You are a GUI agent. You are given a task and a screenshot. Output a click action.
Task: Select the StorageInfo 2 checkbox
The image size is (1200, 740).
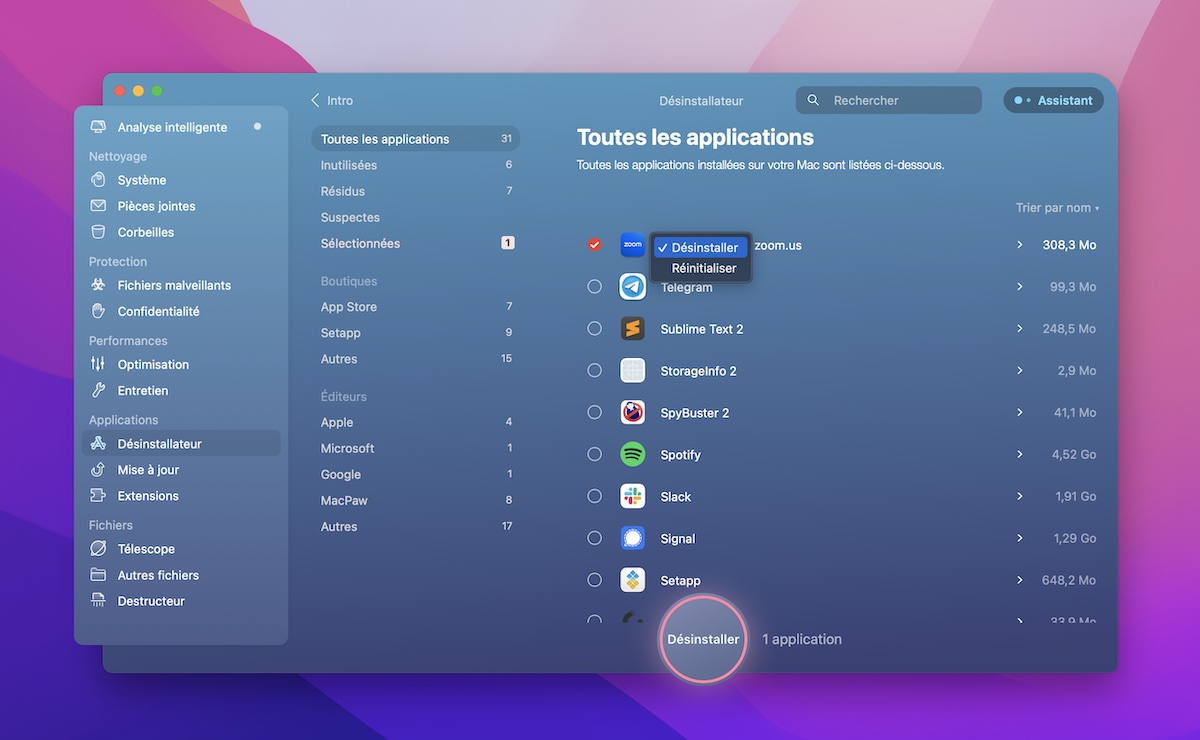(x=594, y=371)
